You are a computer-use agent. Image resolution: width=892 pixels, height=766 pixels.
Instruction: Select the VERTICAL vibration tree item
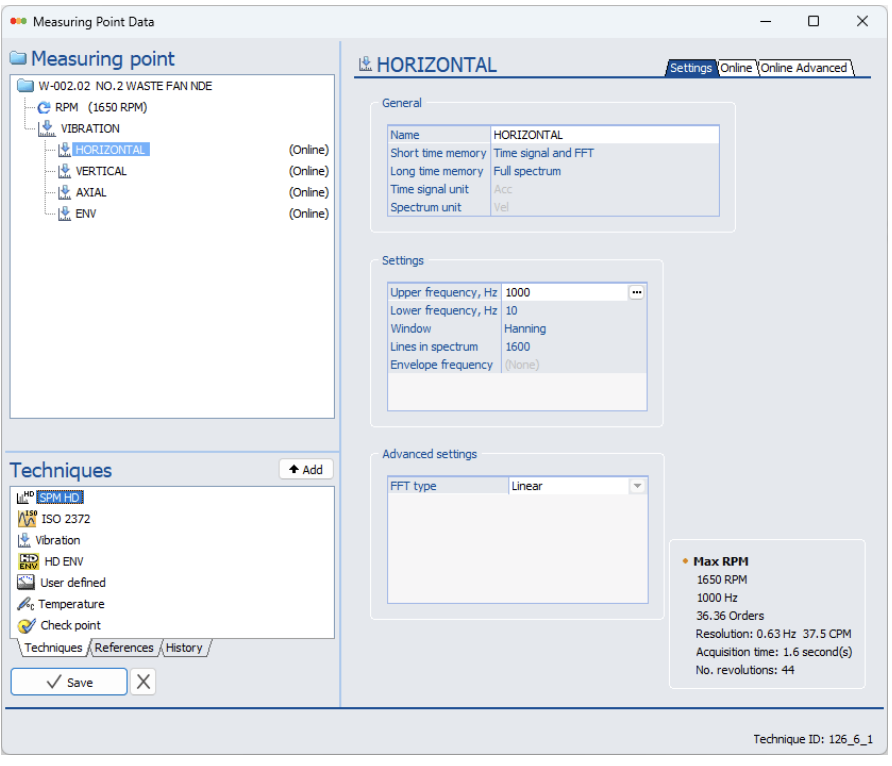pyautogui.click(x=101, y=171)
